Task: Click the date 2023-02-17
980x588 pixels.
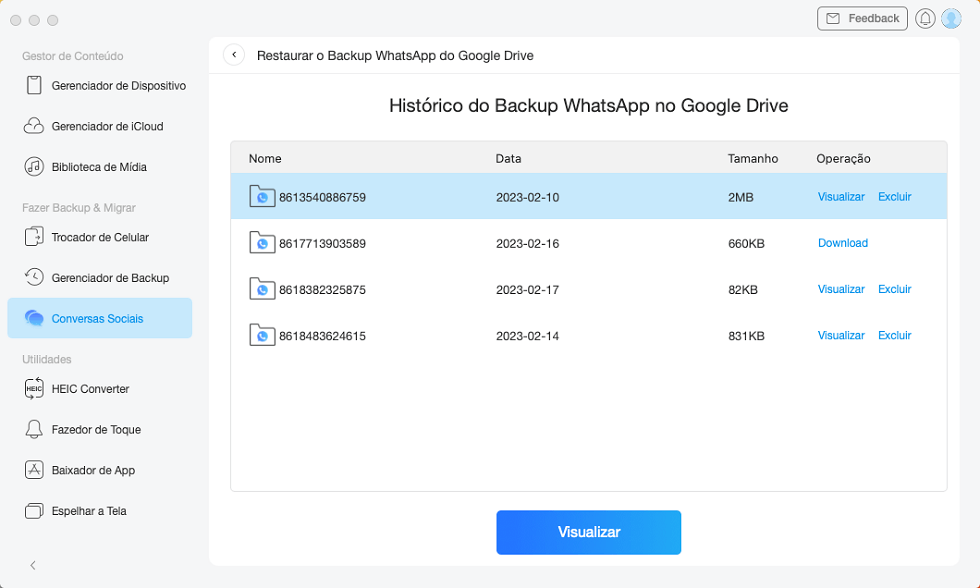Action: click(x=528, y=290)
